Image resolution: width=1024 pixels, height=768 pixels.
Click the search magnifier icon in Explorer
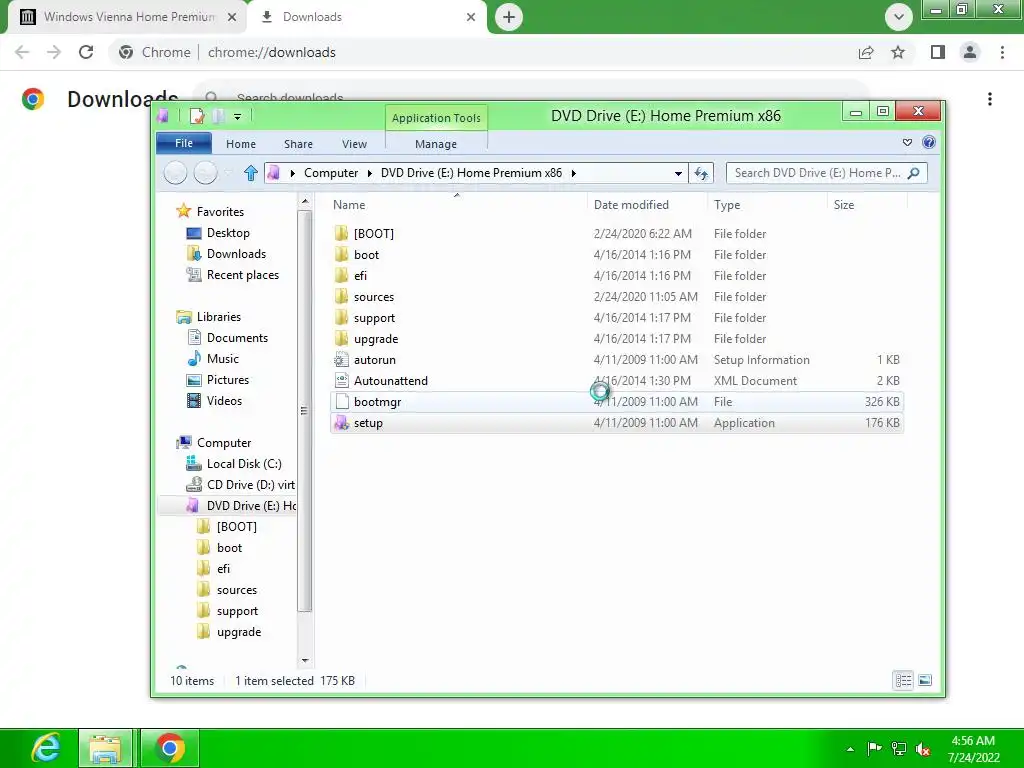coord(914,173)
